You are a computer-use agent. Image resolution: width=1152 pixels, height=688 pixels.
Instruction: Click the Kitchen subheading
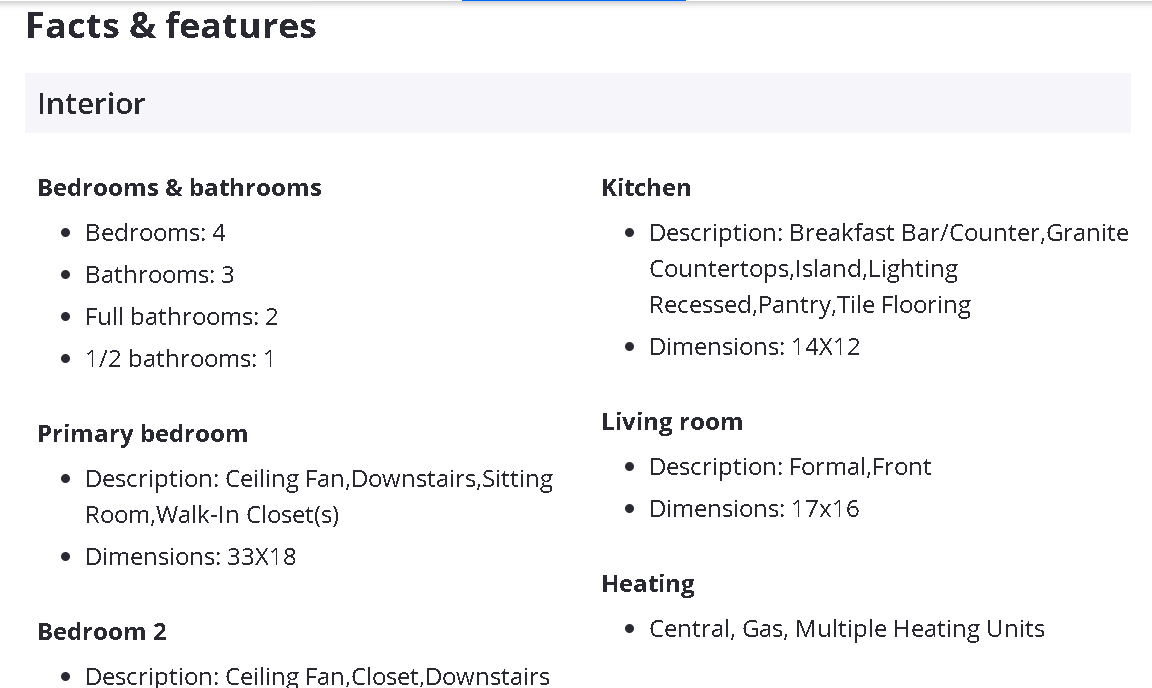tap(646, 188)
